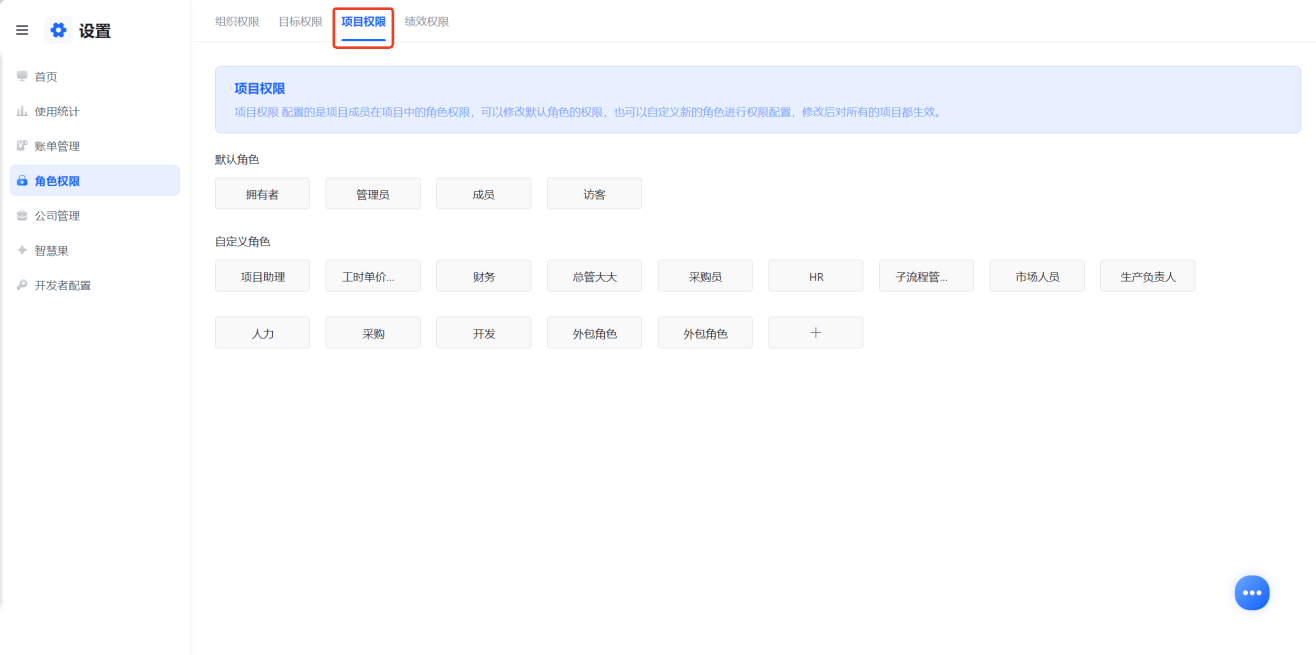This screenshot has width=1316, height=655.
Task: Click the 自定义角色 section label
Action: coord(243,242)
